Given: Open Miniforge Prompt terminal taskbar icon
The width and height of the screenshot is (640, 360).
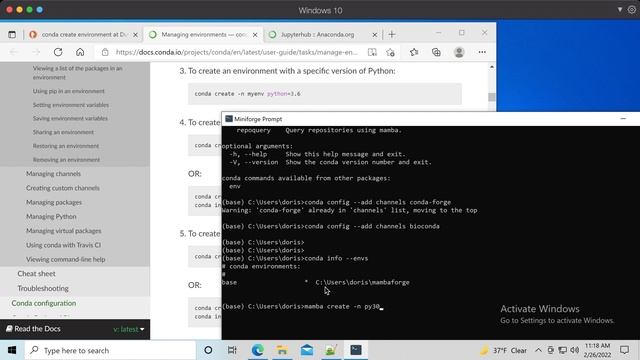Looking at the screenshot, I should pyautogui.click(x=356, y=350).
